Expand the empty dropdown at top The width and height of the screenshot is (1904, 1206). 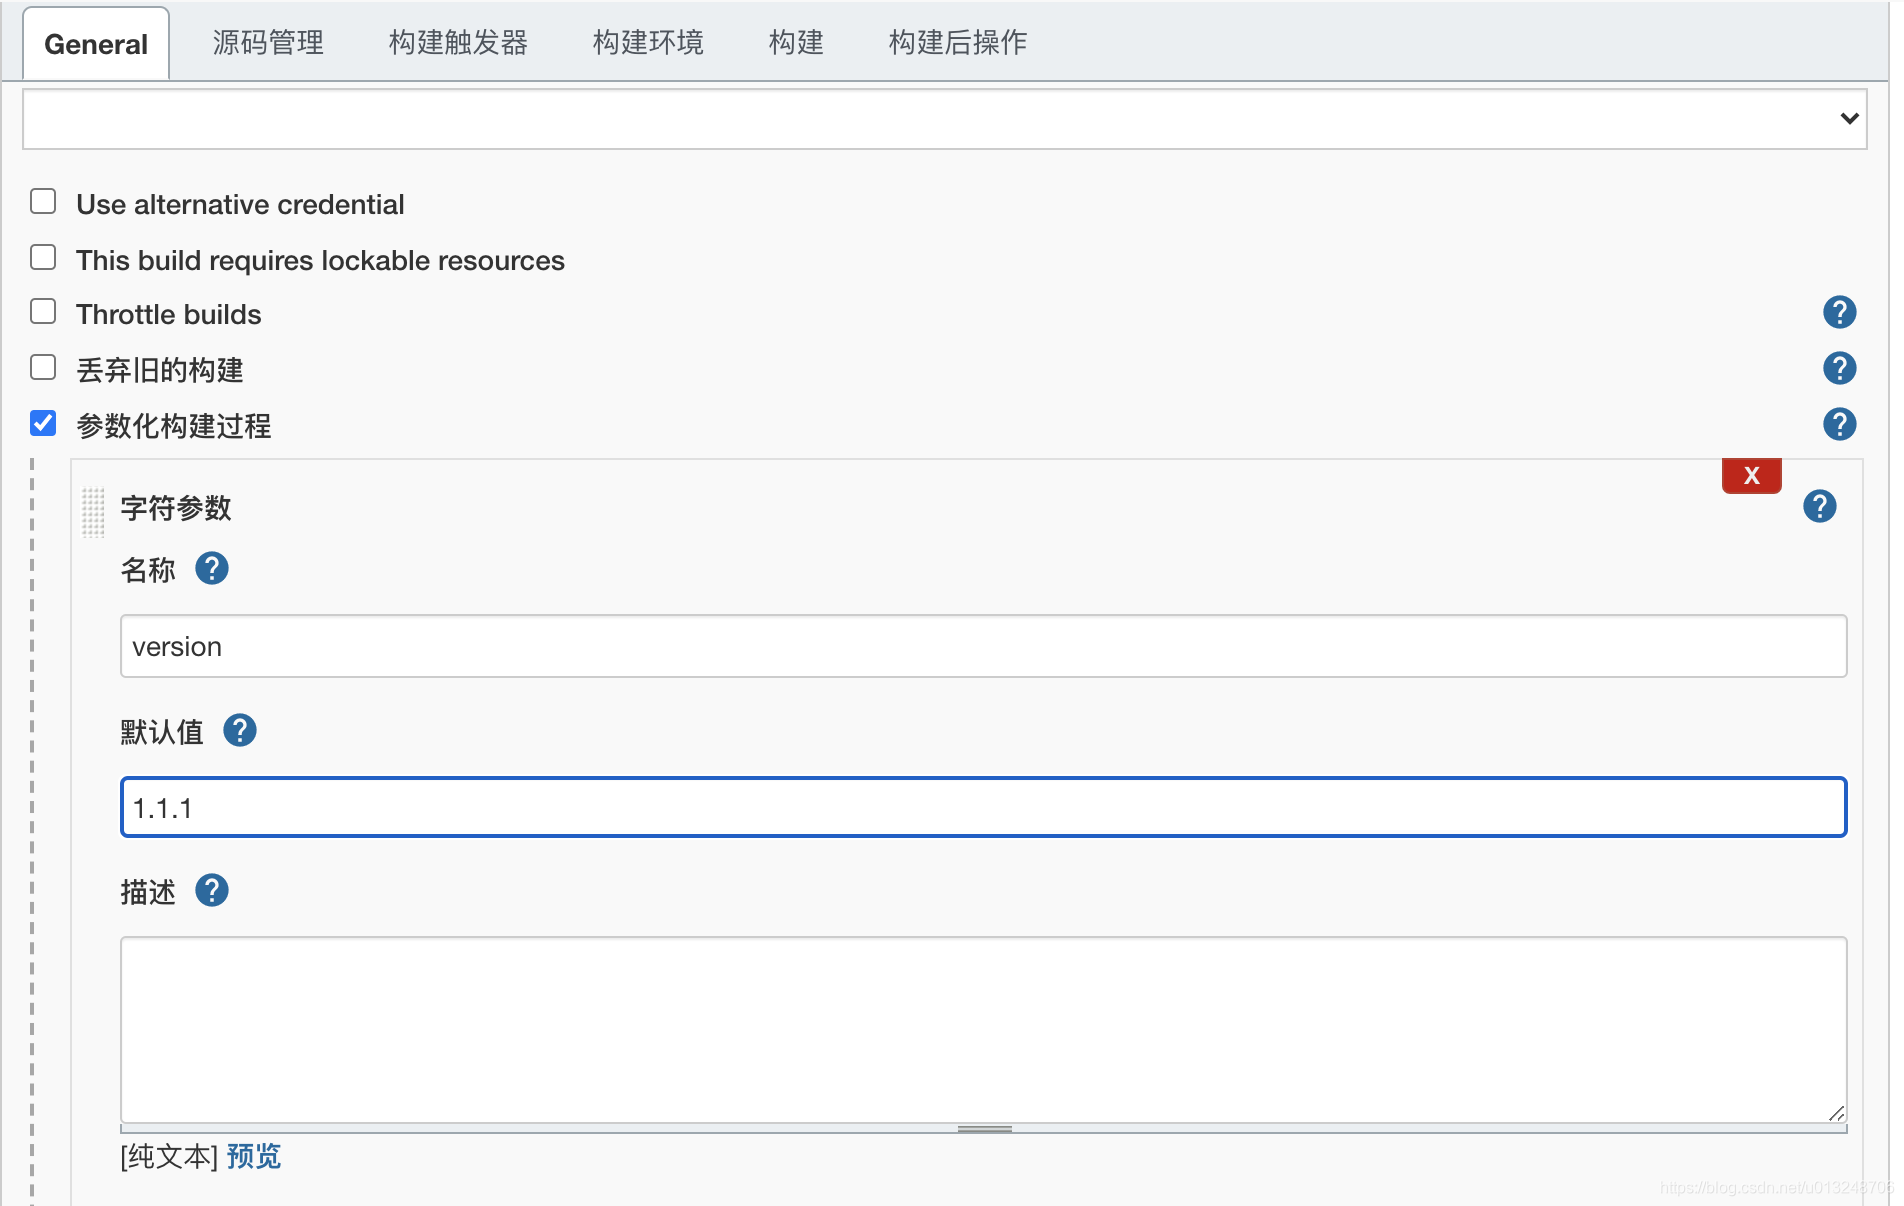(944, 119)
